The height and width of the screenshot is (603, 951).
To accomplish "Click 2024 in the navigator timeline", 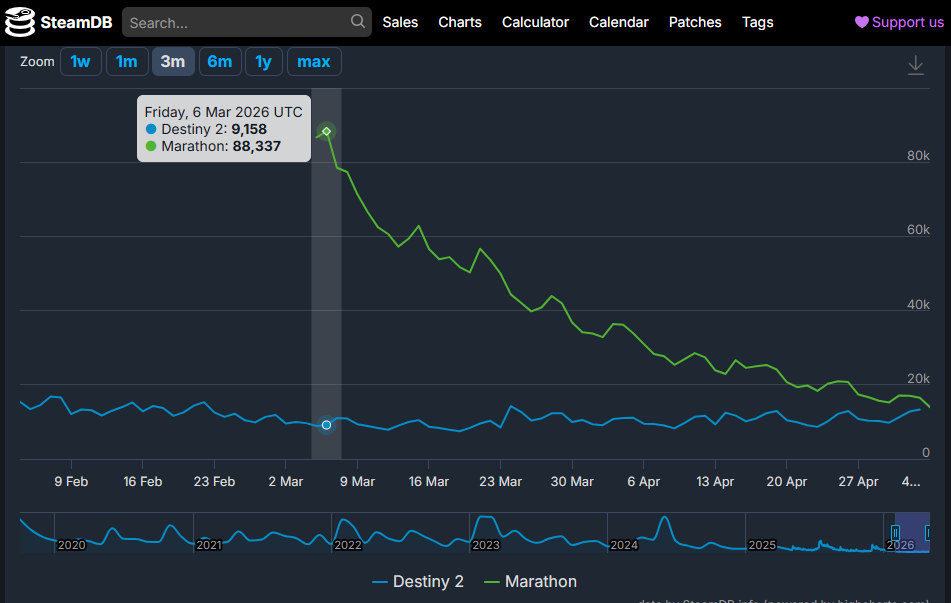I will coord(624,545).
